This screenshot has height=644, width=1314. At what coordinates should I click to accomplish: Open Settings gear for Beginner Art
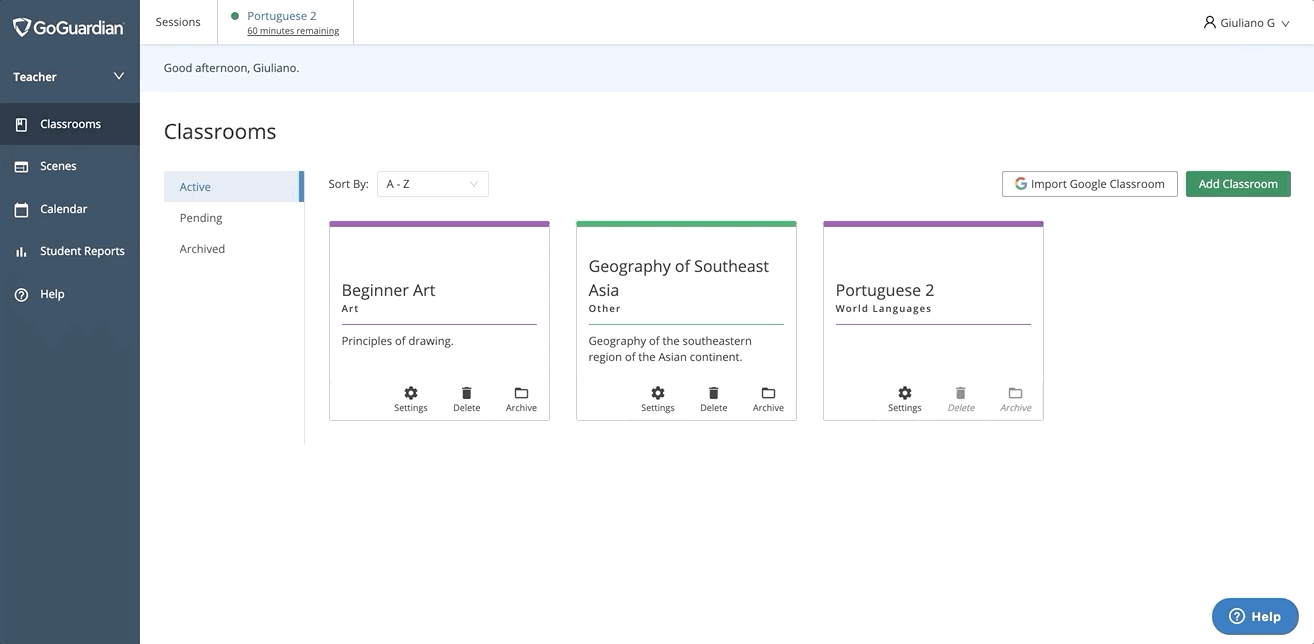pos(411,398)
